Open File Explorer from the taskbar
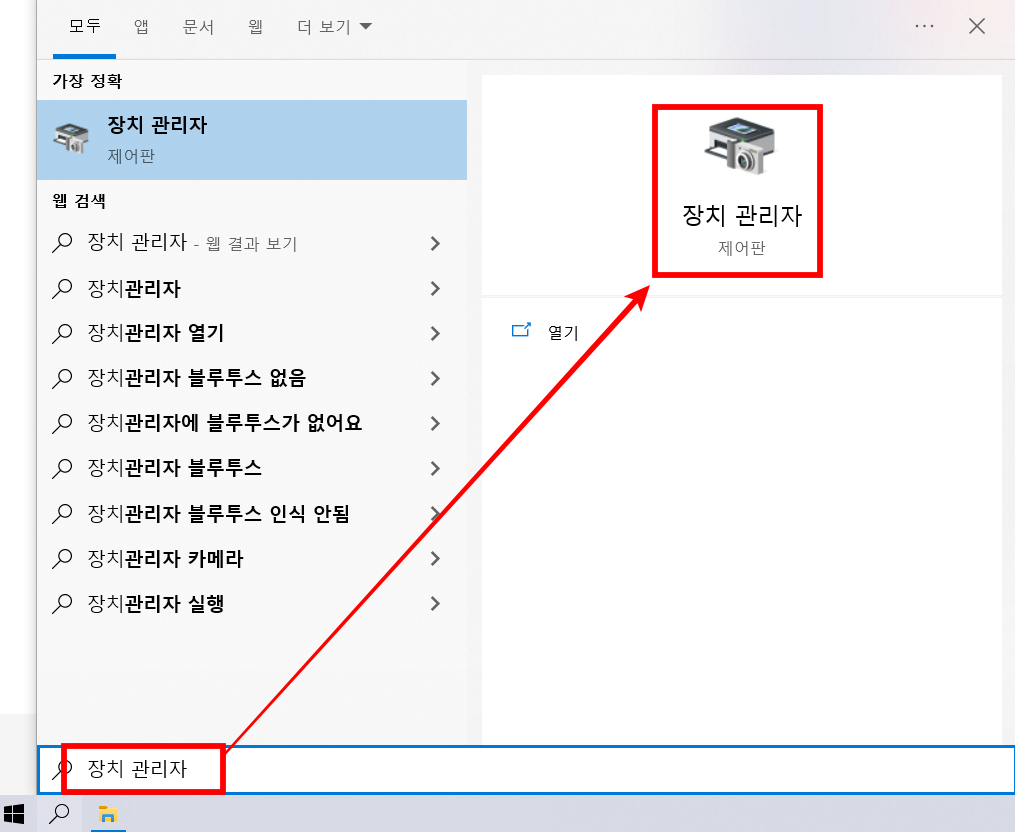The image size is (1015, 832). click(107, 814)
